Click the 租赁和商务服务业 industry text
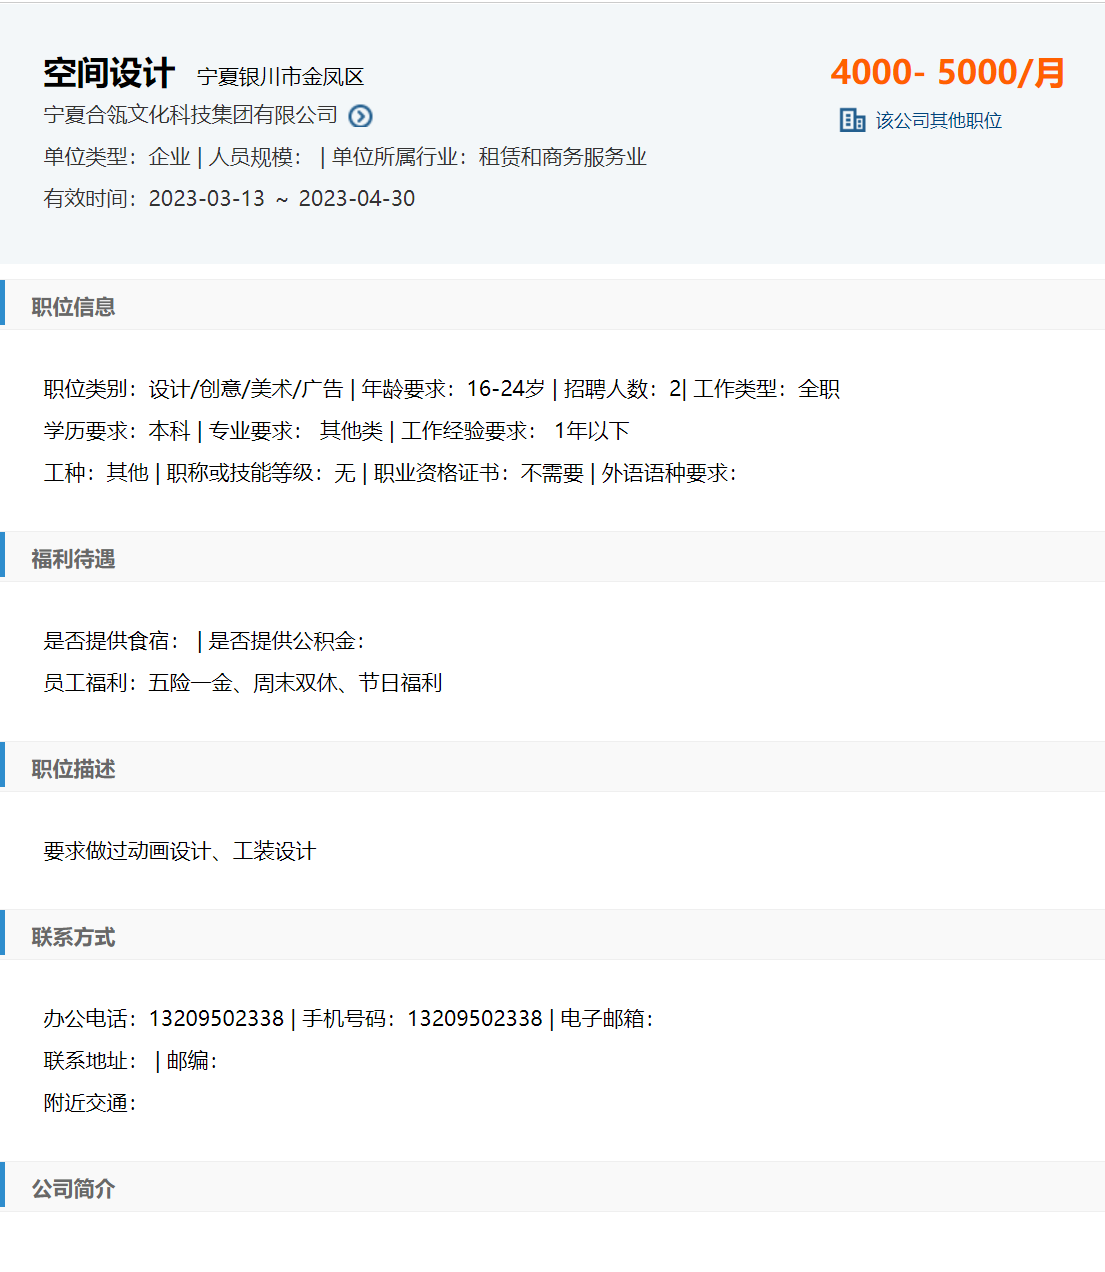This screenshot has width=1105, height=1272. (x=562, y=157)
